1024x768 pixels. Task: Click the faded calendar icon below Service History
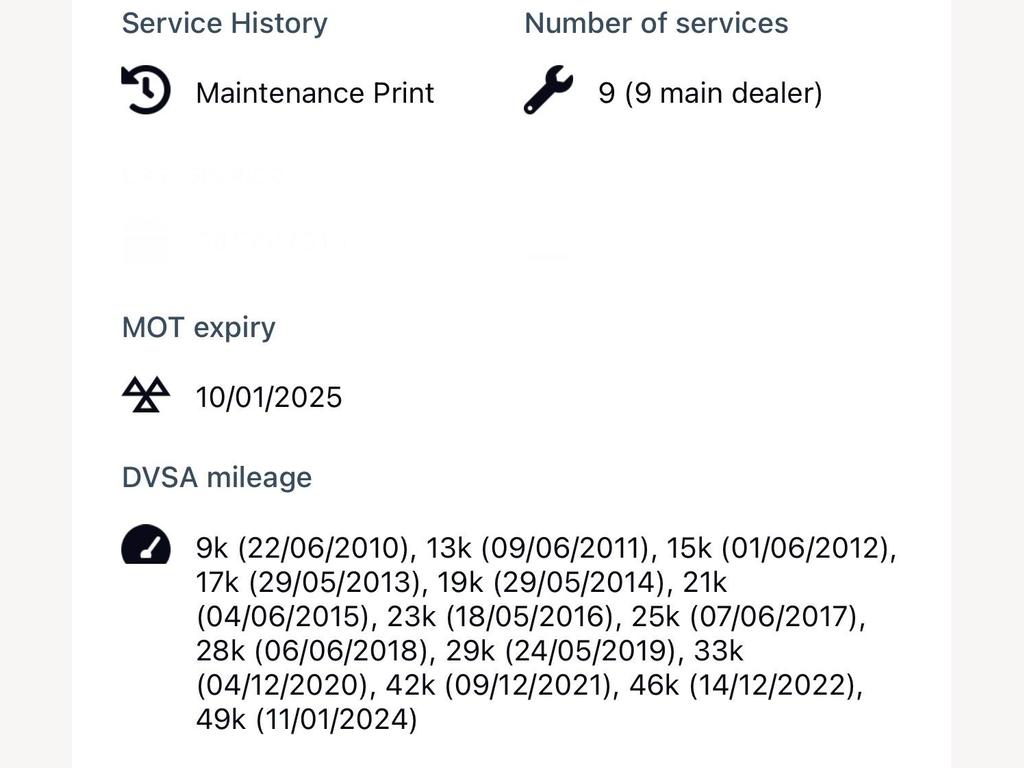[x=145, y=240]
